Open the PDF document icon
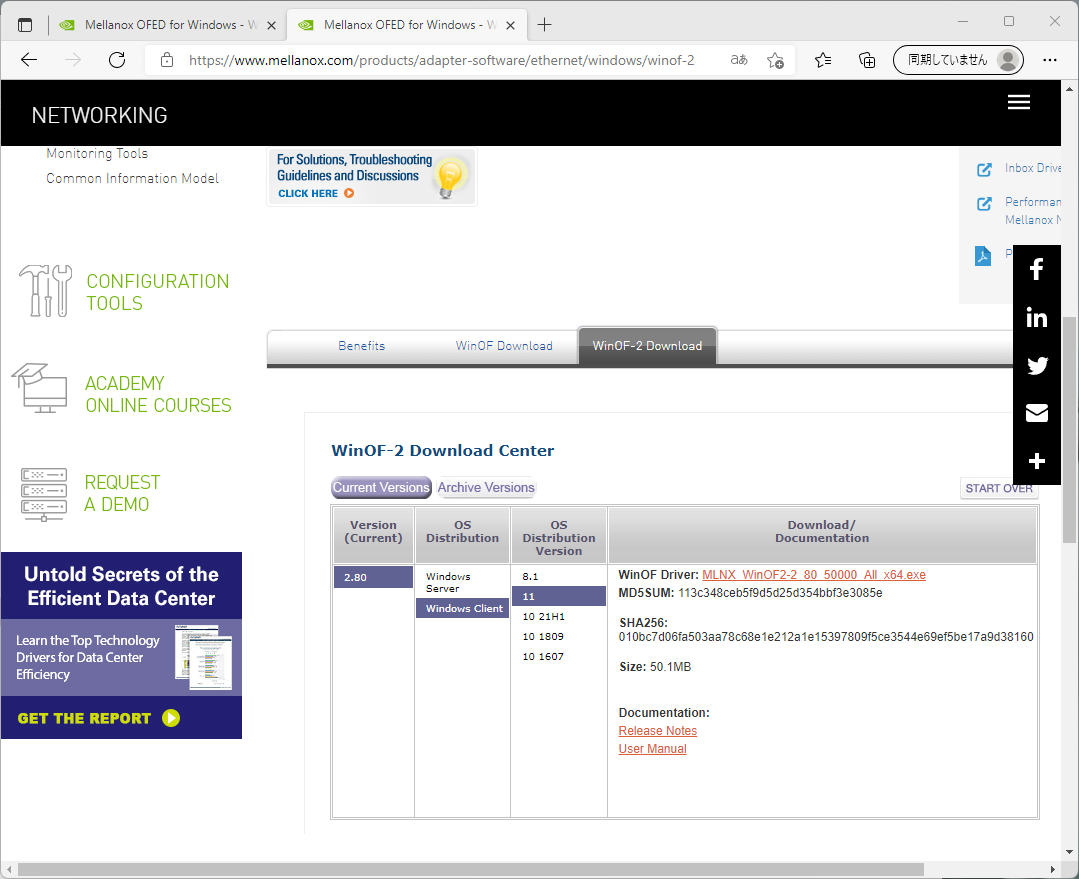This screenshot has height=879, width=1079. click(983, 256)
